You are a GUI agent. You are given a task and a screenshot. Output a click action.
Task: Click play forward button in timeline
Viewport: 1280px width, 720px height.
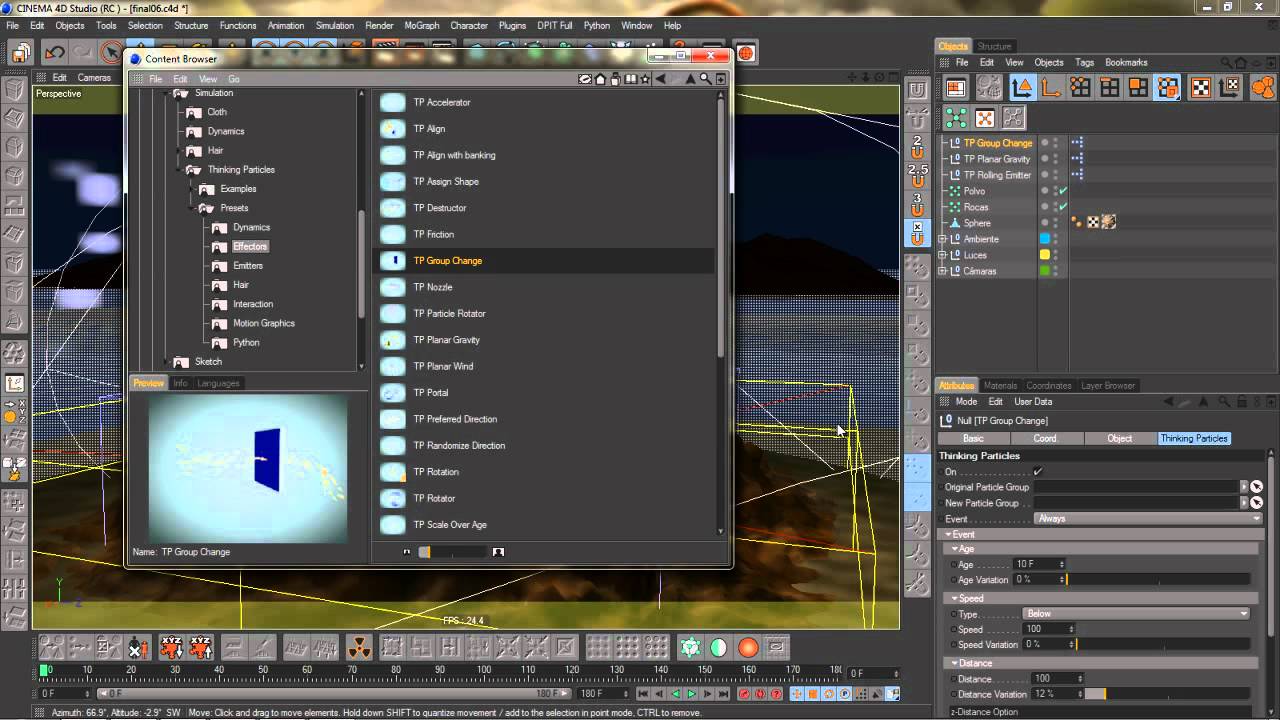(691, 693)
